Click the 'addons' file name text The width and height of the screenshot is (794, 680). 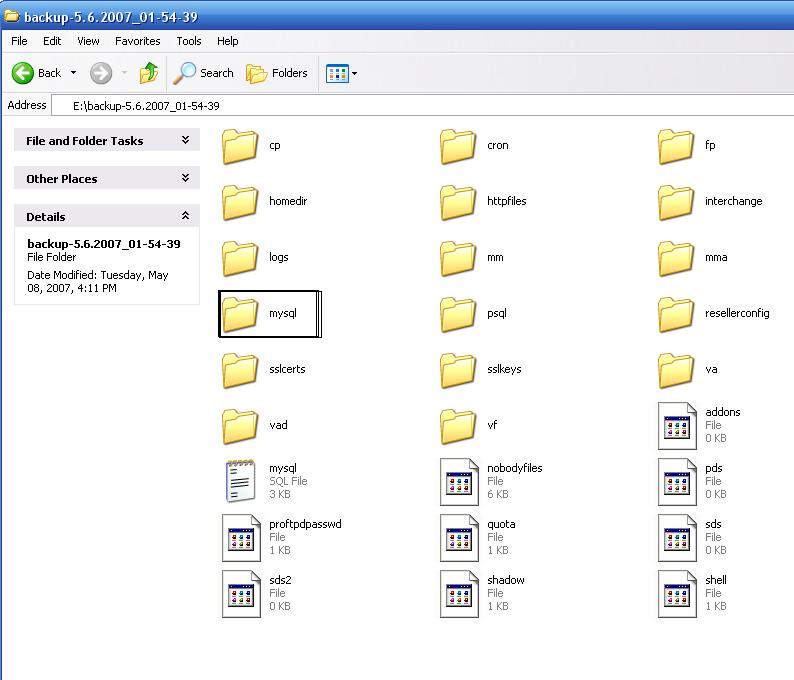pos(723,412)
